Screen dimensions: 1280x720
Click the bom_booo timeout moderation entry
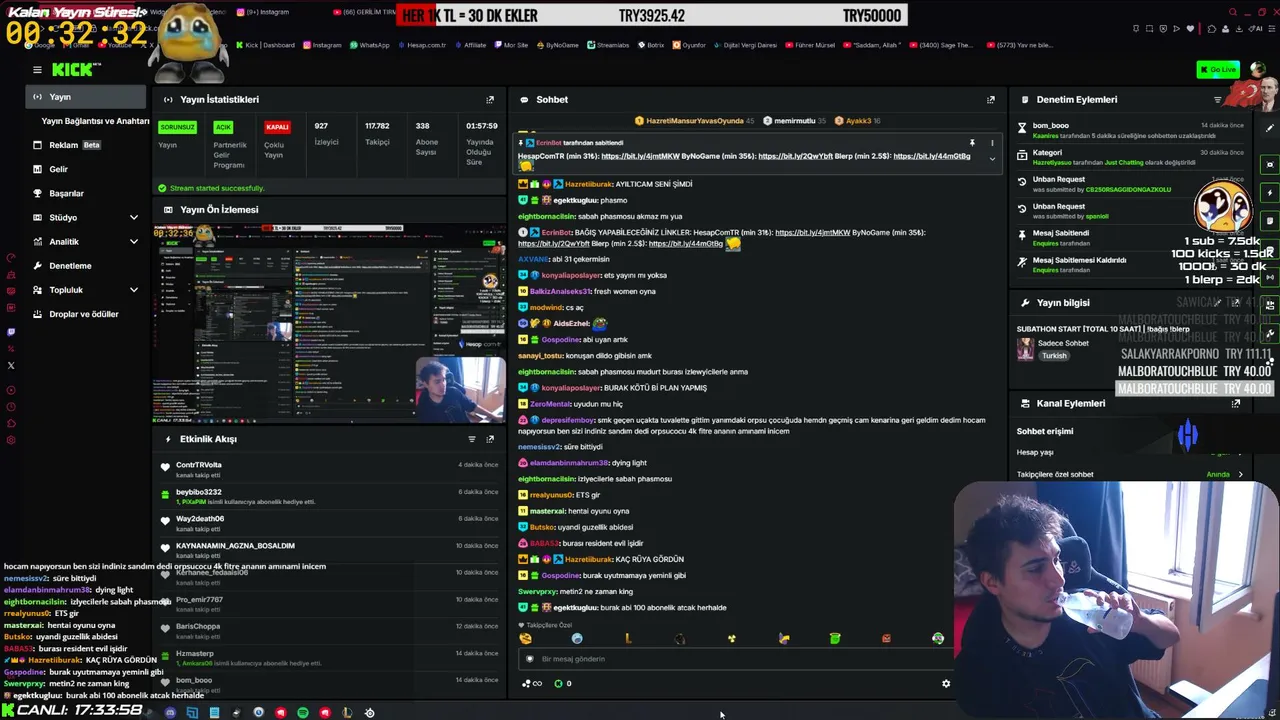click(x=1131, y=130)
